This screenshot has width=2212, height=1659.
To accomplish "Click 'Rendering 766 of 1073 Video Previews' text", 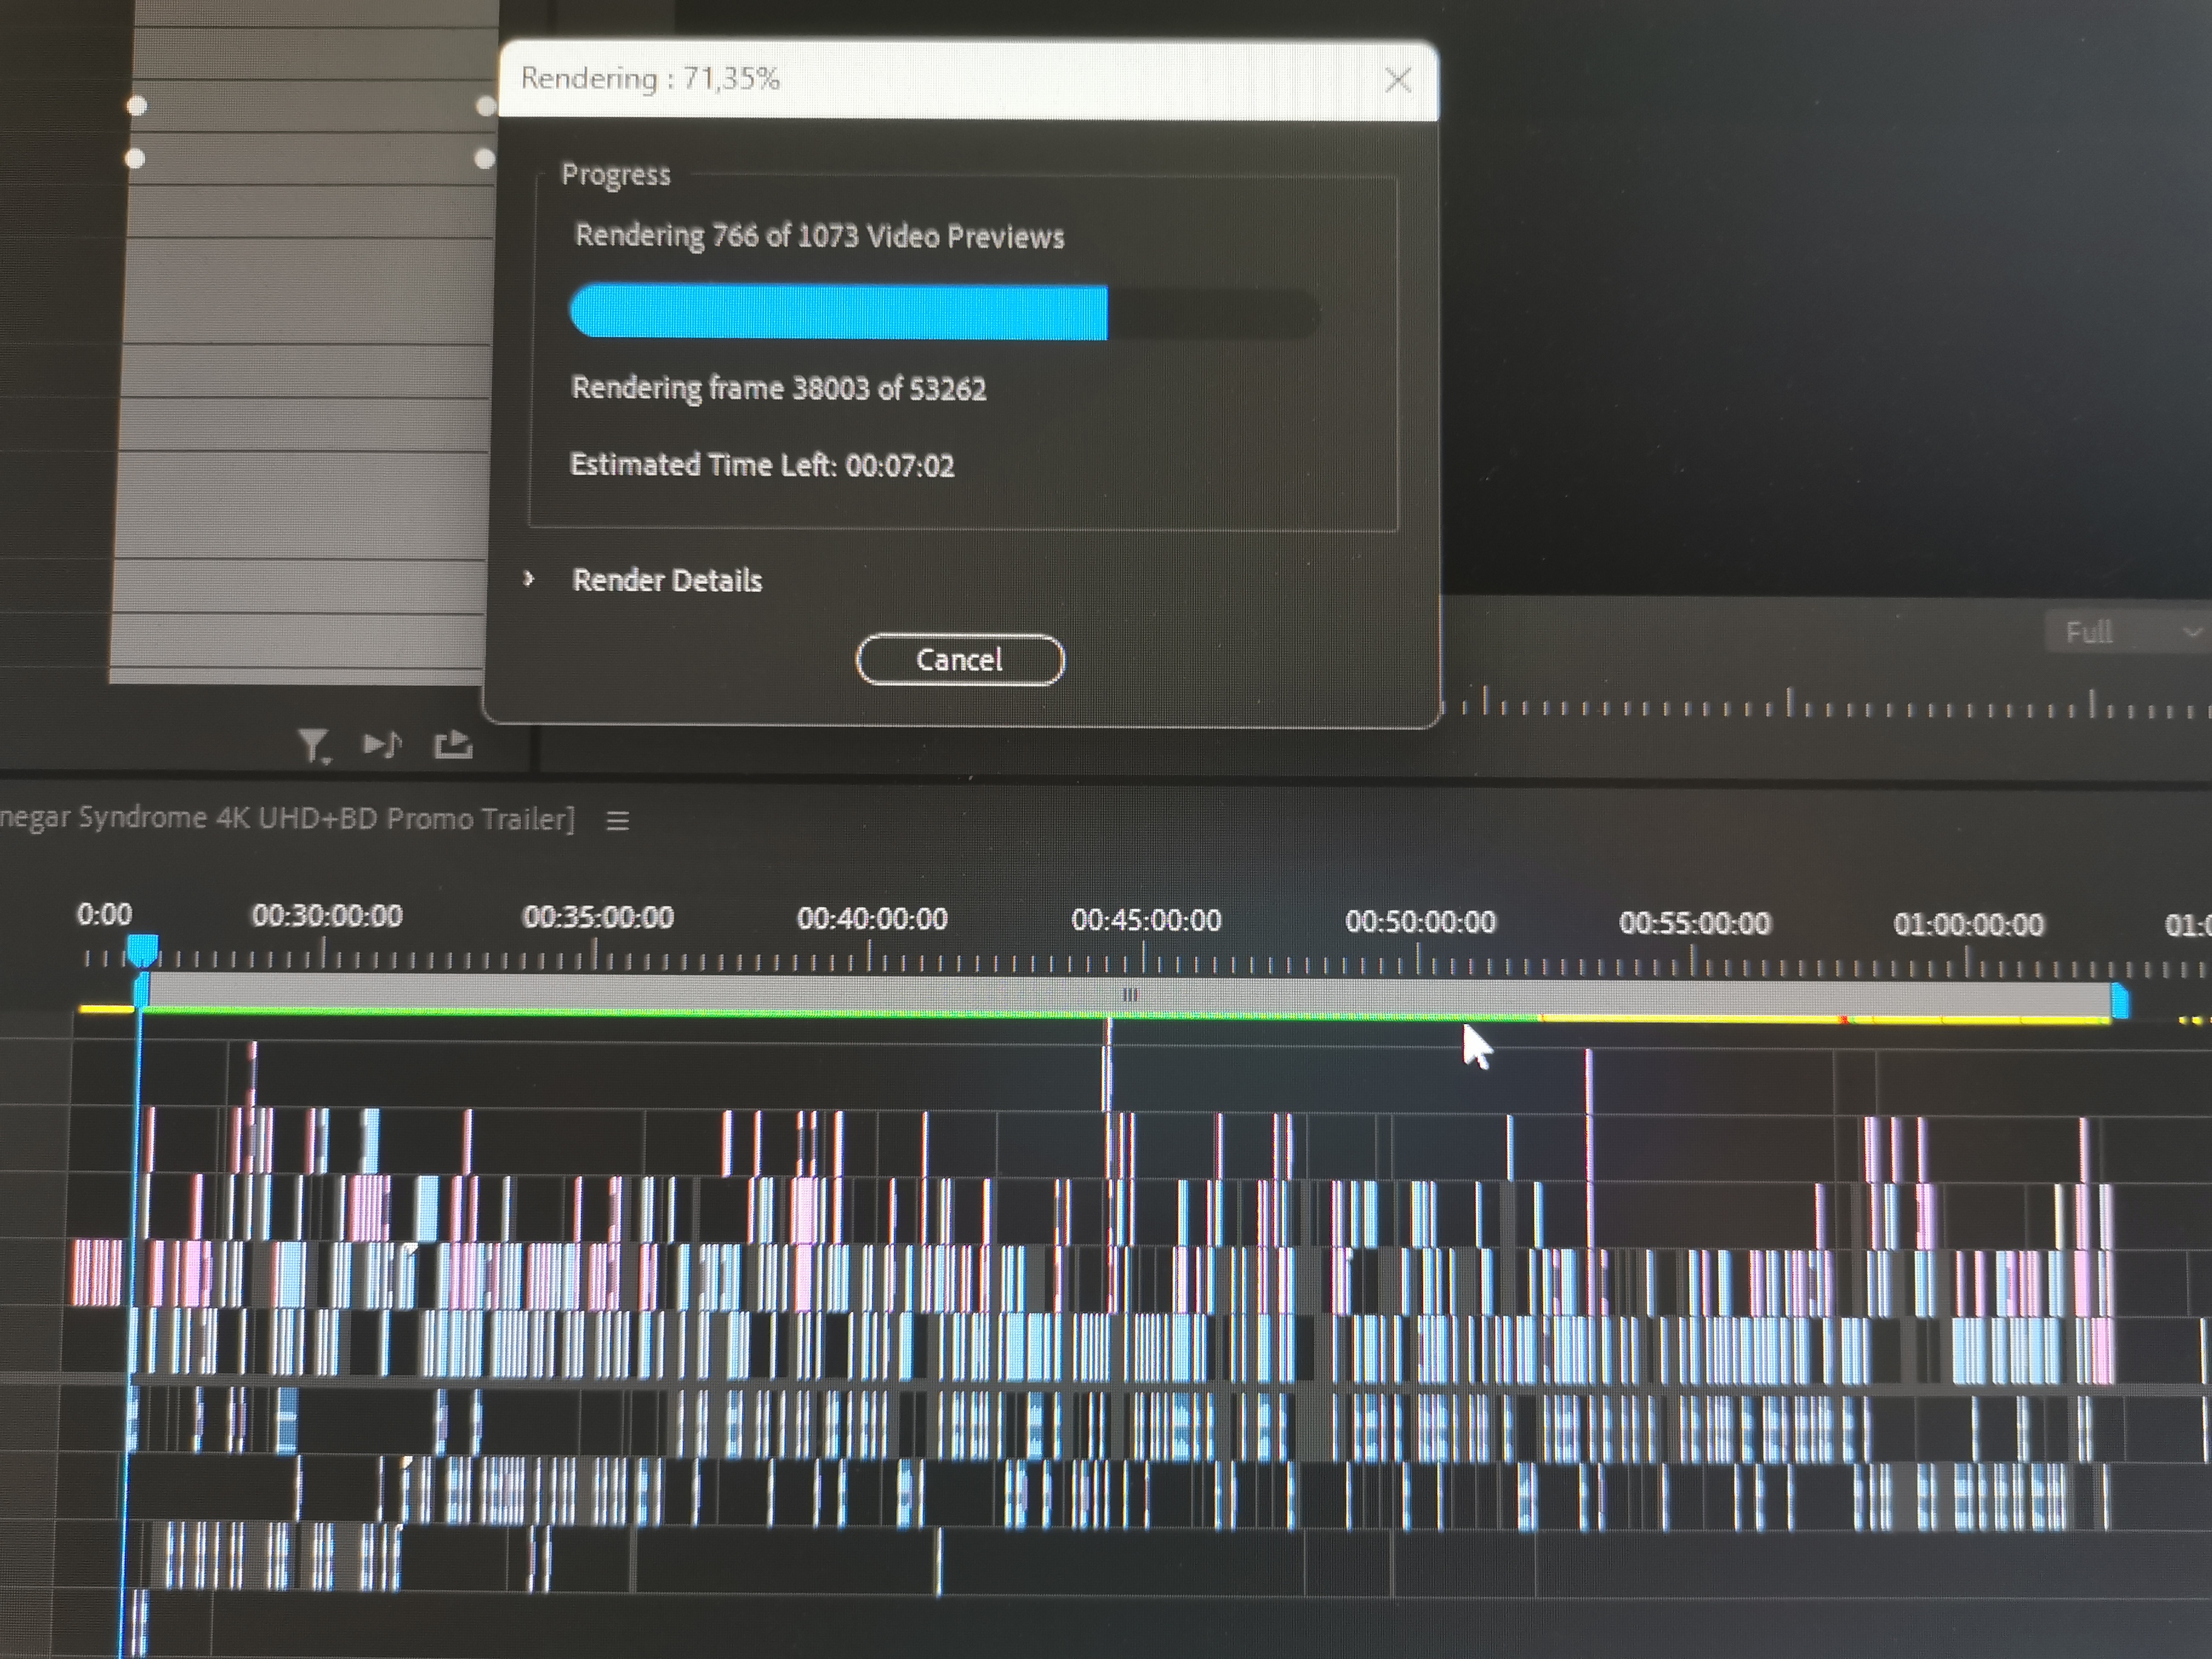I will 820,236.
